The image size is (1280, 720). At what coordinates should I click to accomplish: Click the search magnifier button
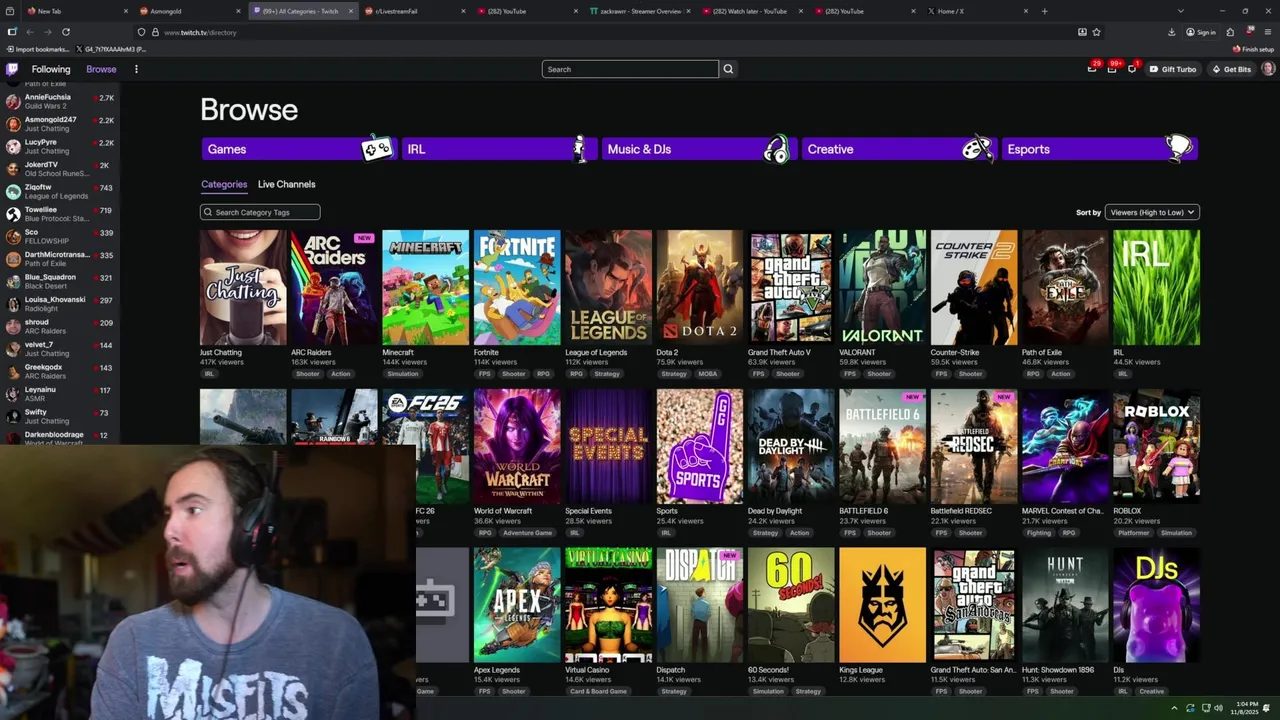(728, 69)
